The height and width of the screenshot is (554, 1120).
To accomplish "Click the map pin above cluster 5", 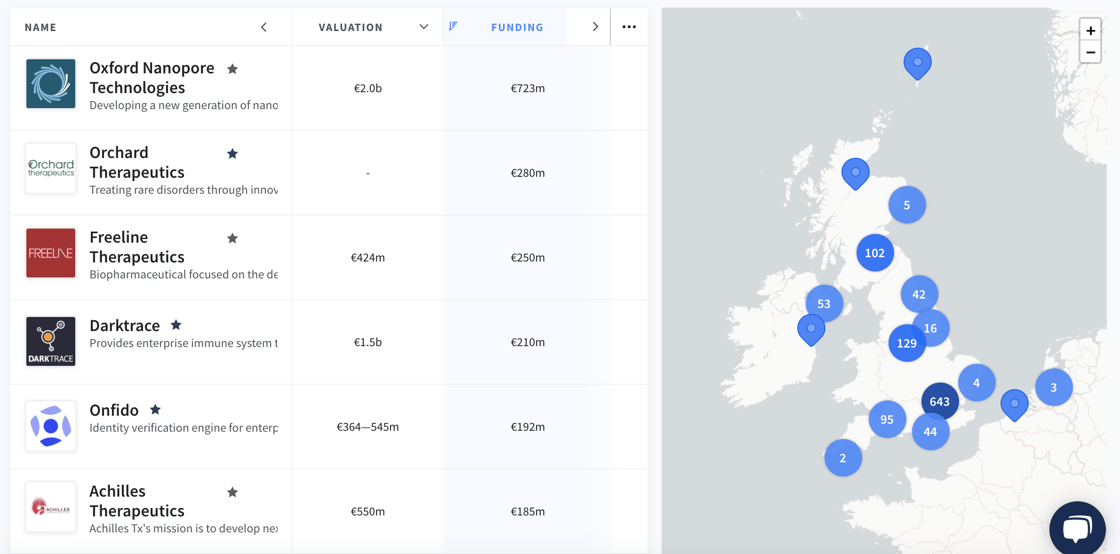I will click(855, 173).
